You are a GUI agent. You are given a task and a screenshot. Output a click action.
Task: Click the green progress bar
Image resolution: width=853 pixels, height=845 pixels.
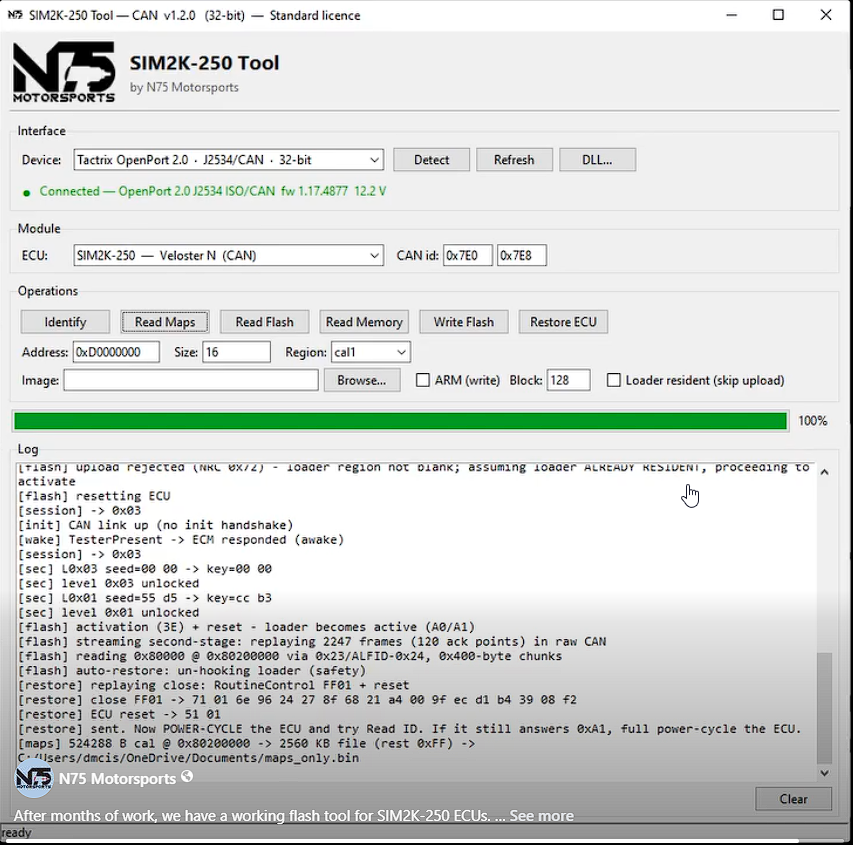pos(400,421)
